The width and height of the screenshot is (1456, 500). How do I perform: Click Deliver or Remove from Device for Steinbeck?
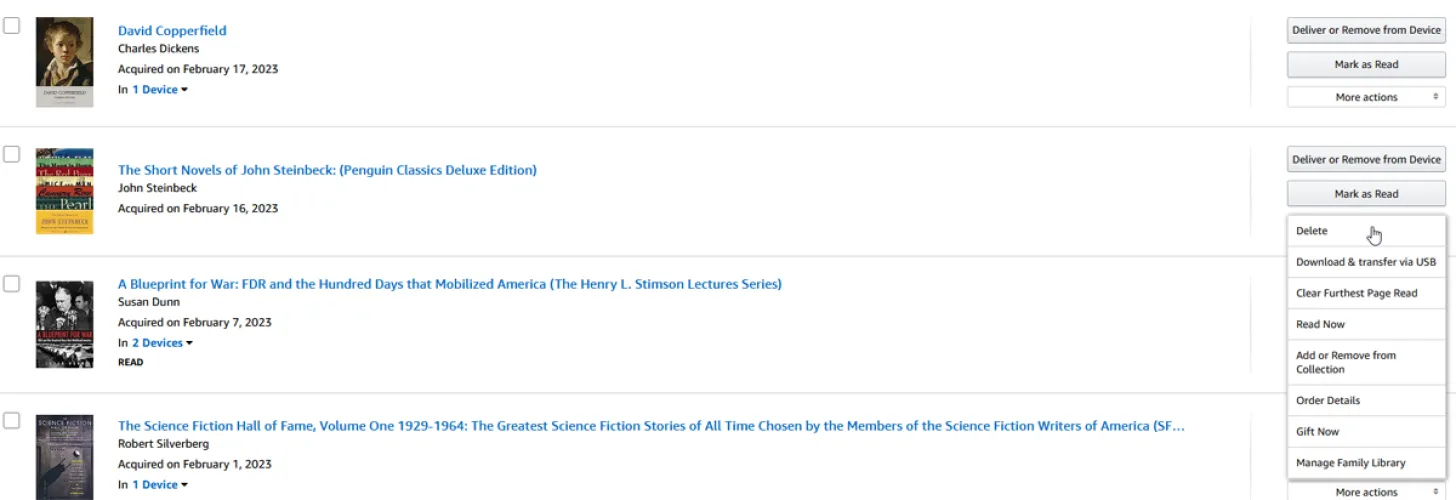pos(1366,159)
